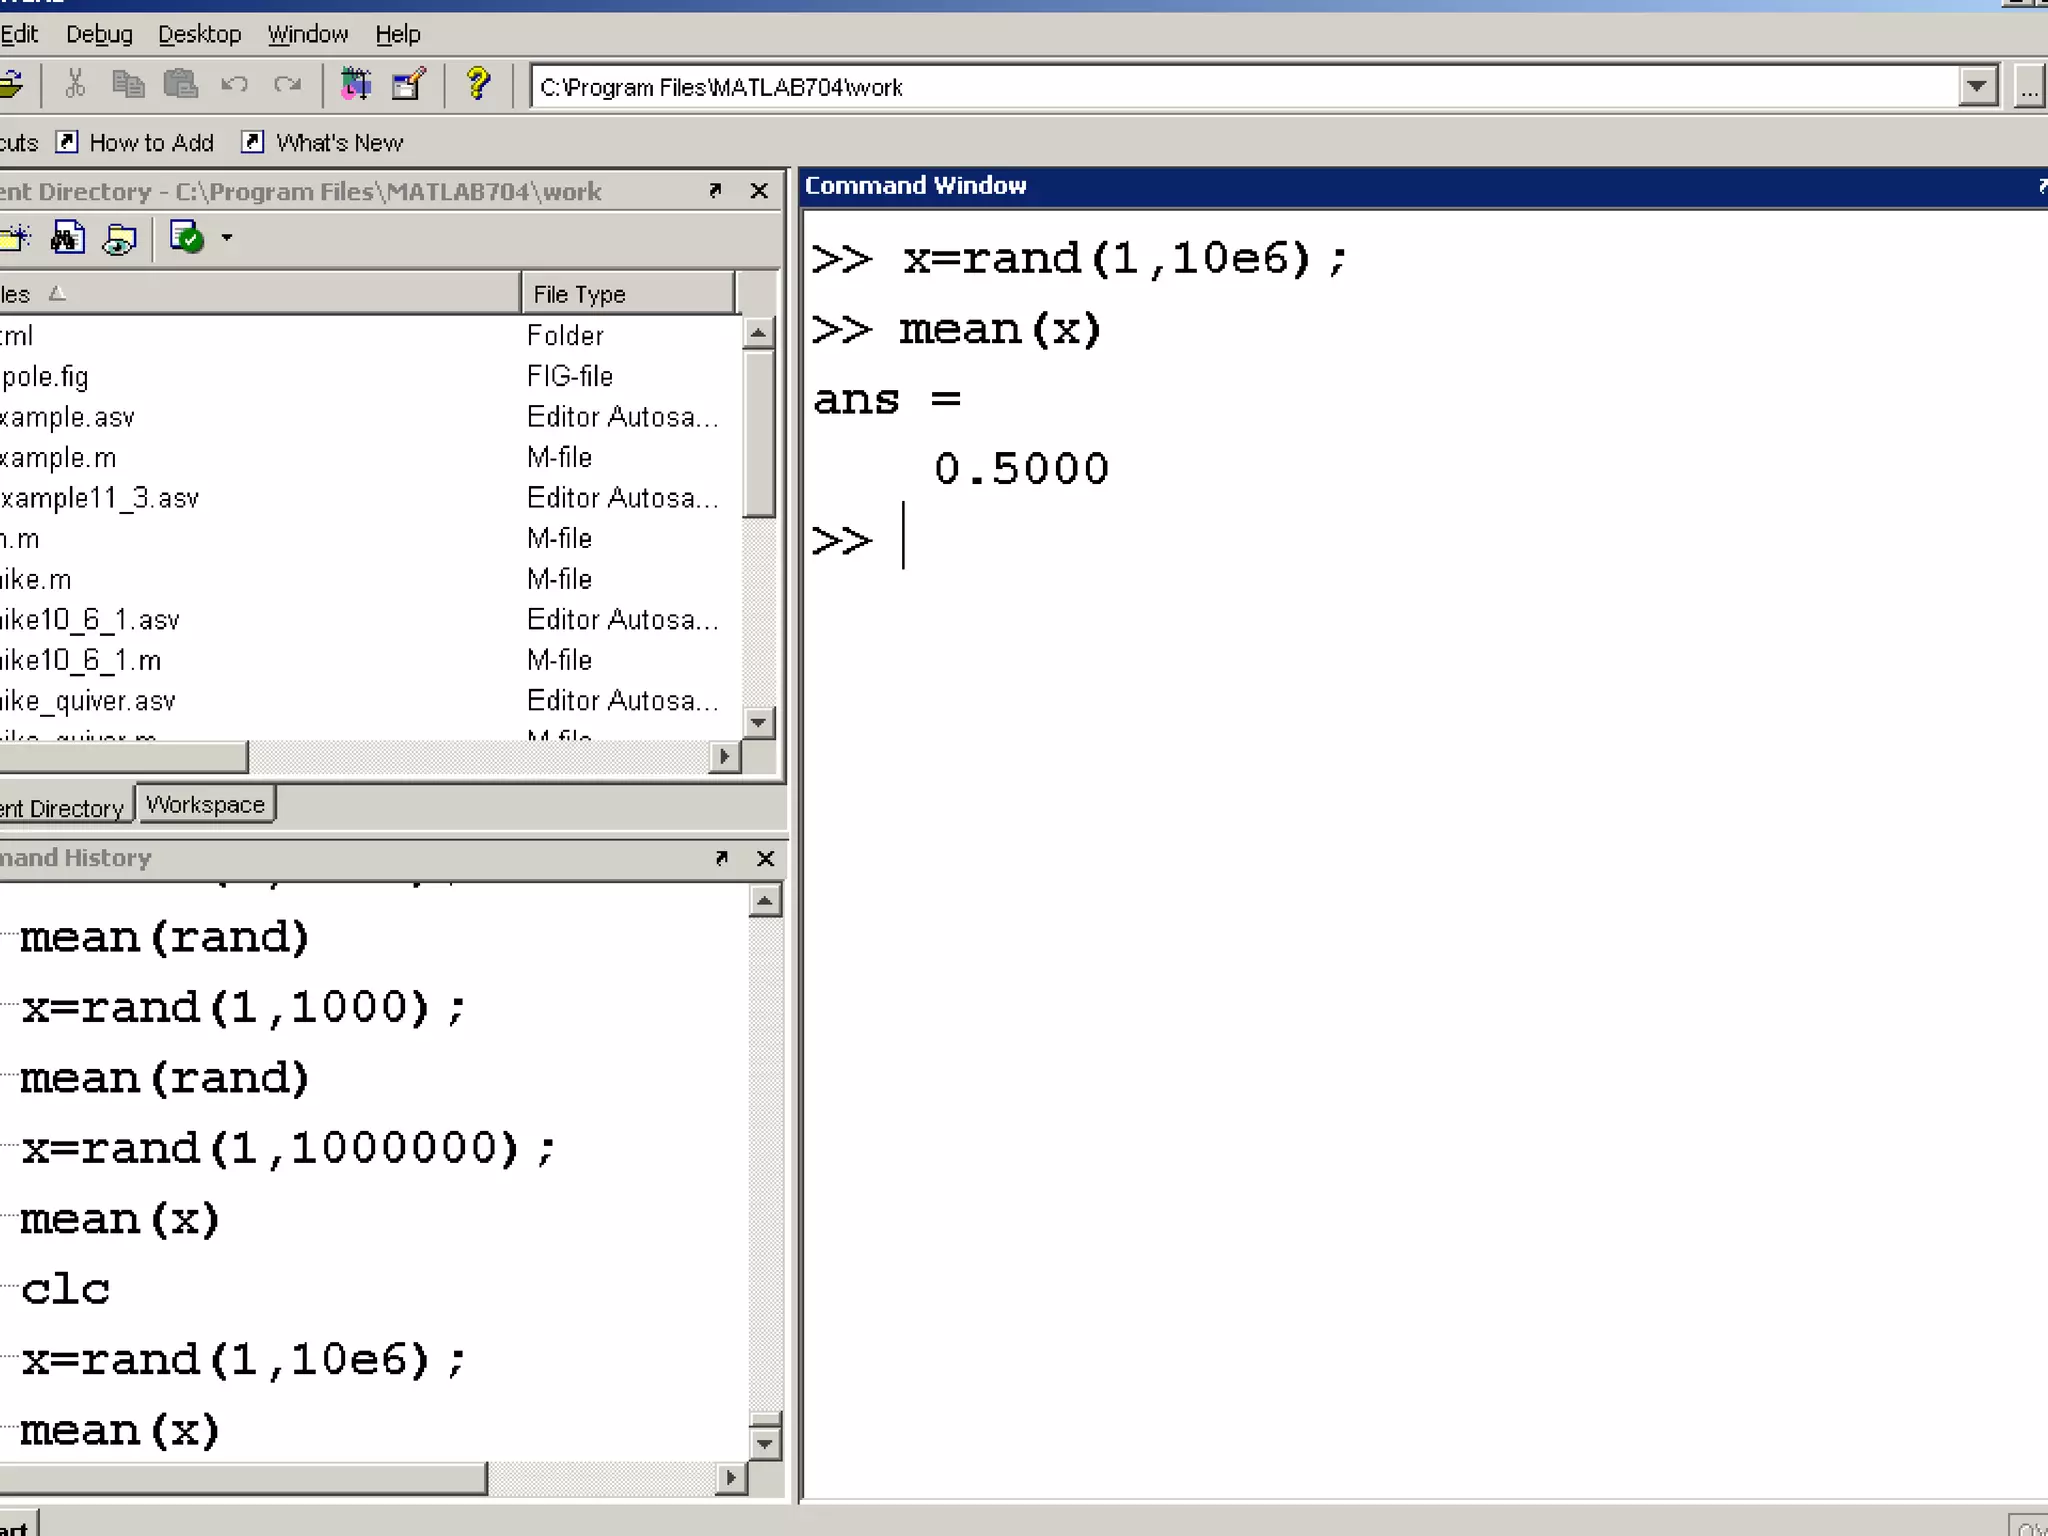Click the Paste clipboard icon

coord(180,85)
